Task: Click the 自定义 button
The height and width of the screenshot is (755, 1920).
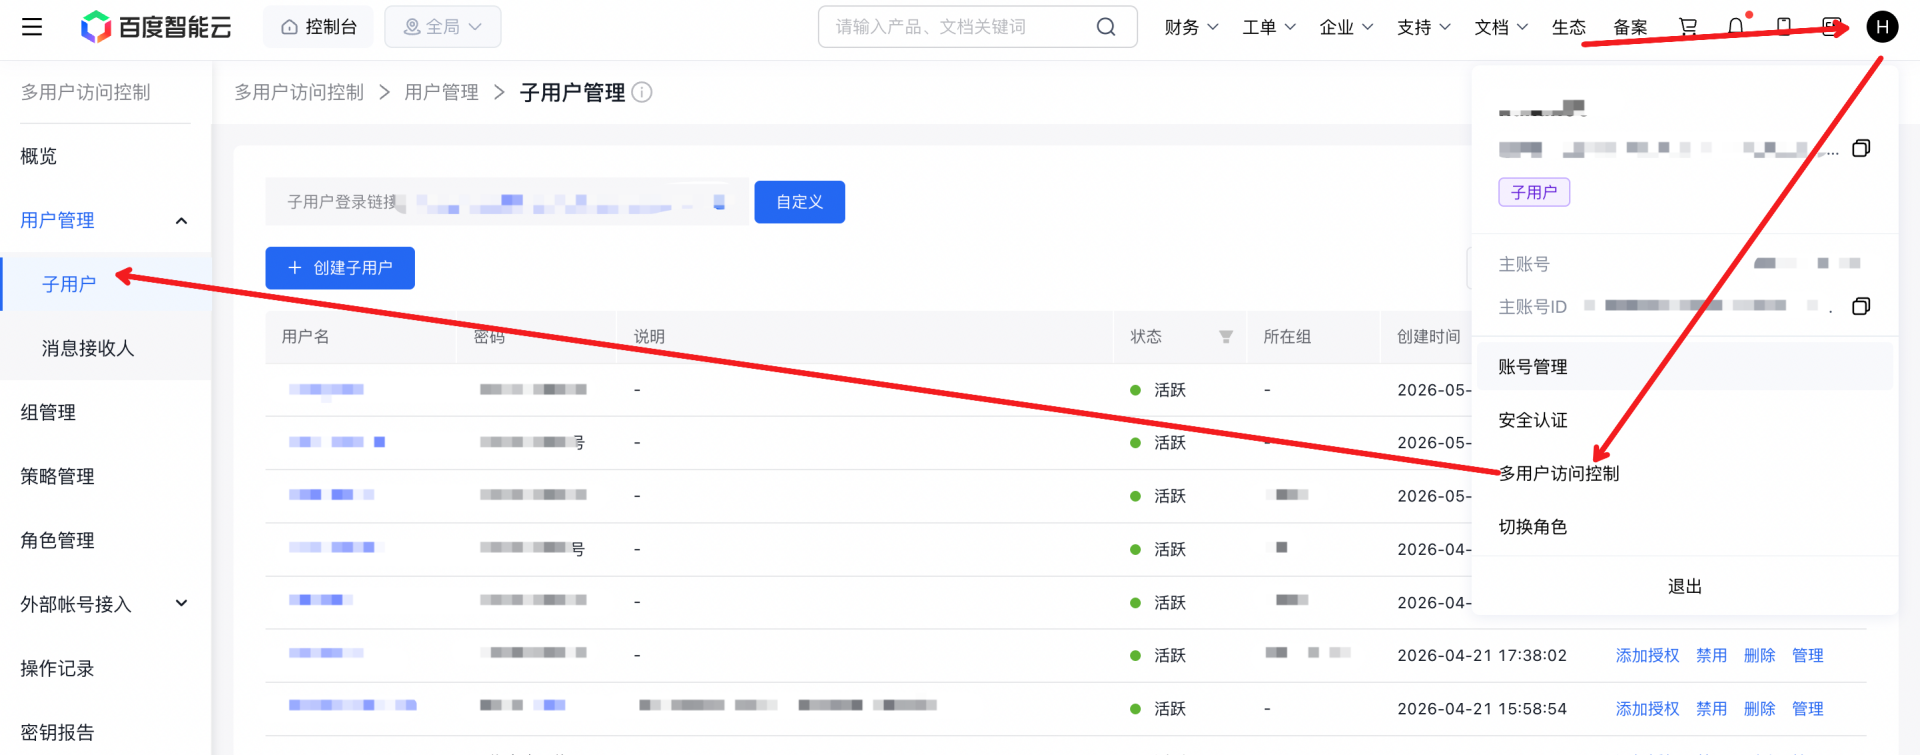Action: 799,202
